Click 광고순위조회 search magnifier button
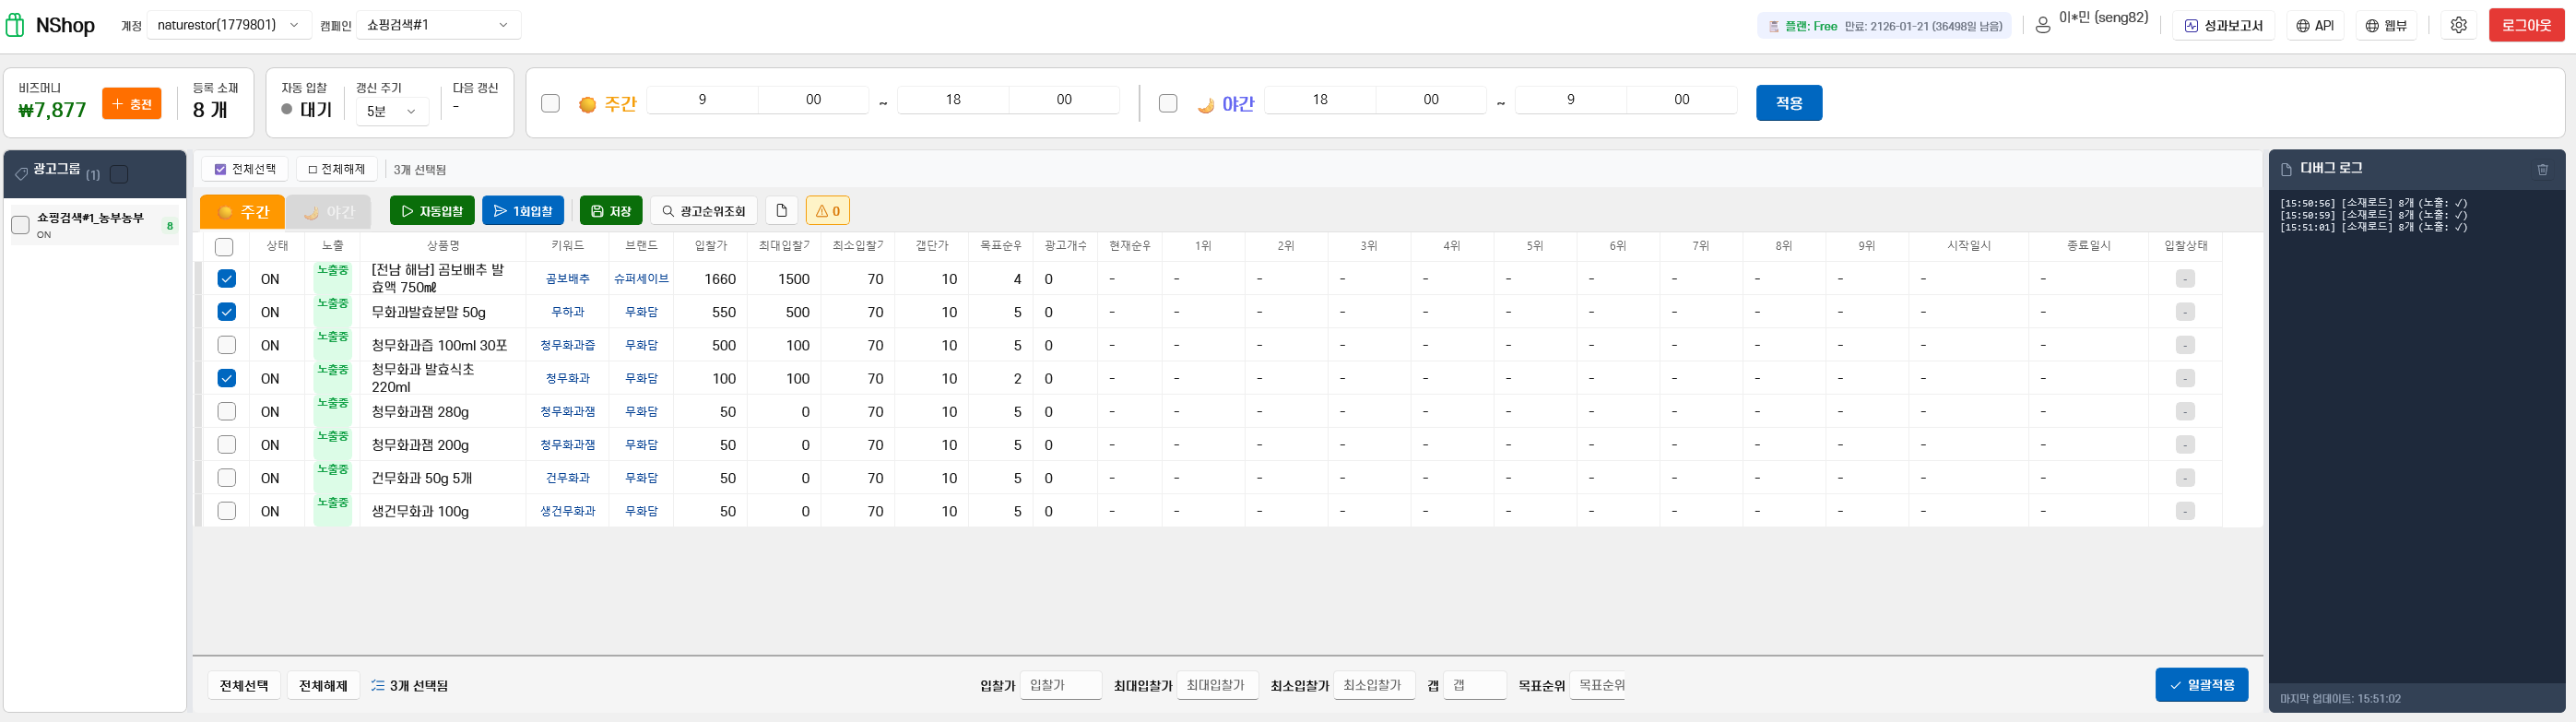Viewport: 2576px width, 722px height. tap(704, 211)
